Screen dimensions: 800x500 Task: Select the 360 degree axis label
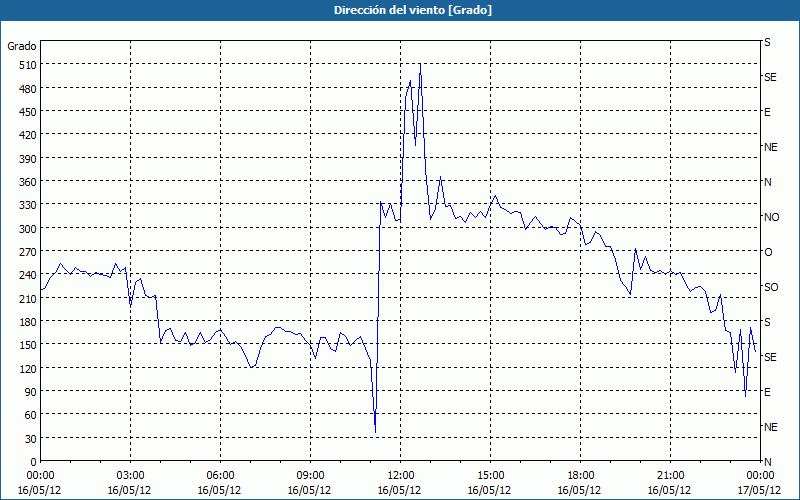tap(28, 182)
